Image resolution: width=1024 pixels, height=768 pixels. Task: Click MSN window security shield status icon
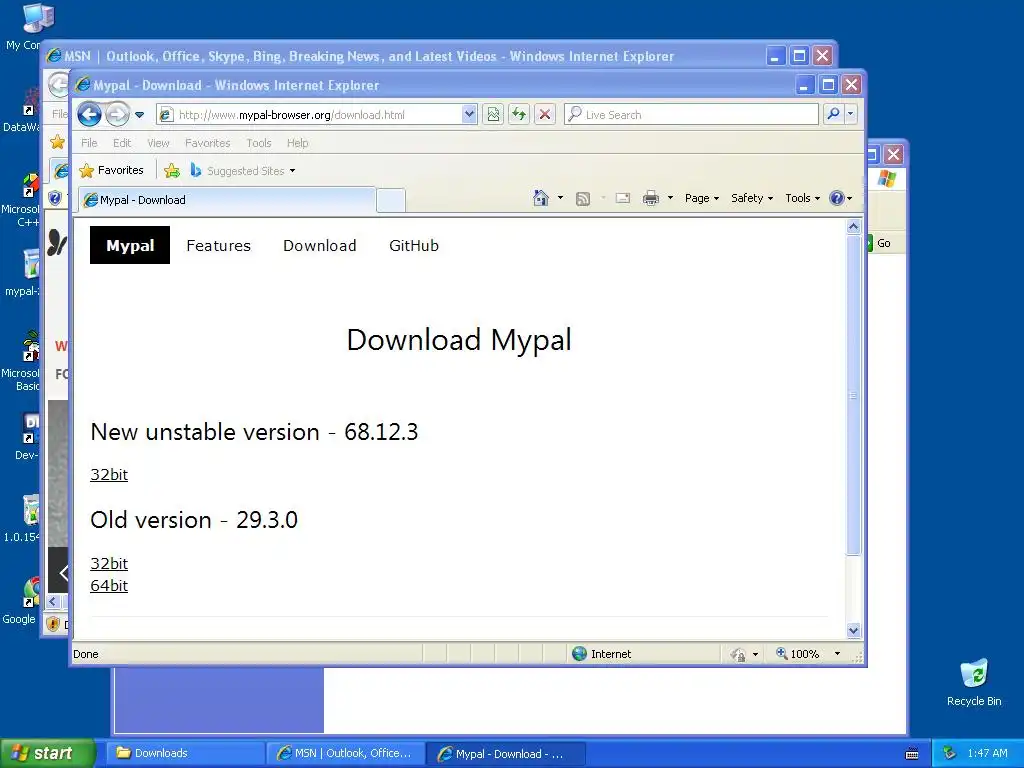[54, 624]
